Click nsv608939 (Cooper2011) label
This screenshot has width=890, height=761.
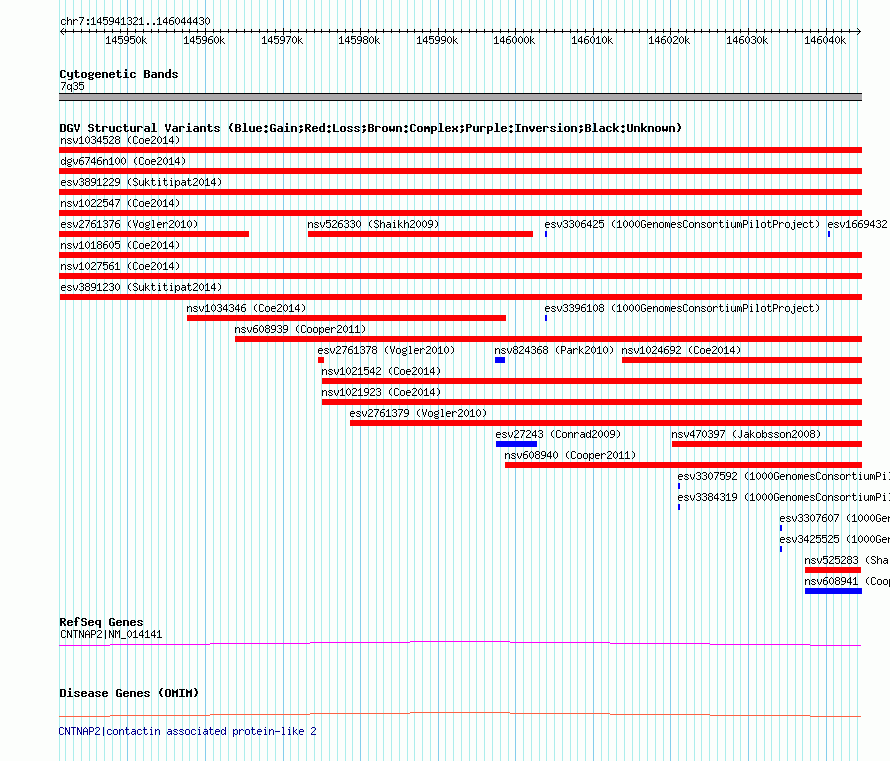click(300, 329)
